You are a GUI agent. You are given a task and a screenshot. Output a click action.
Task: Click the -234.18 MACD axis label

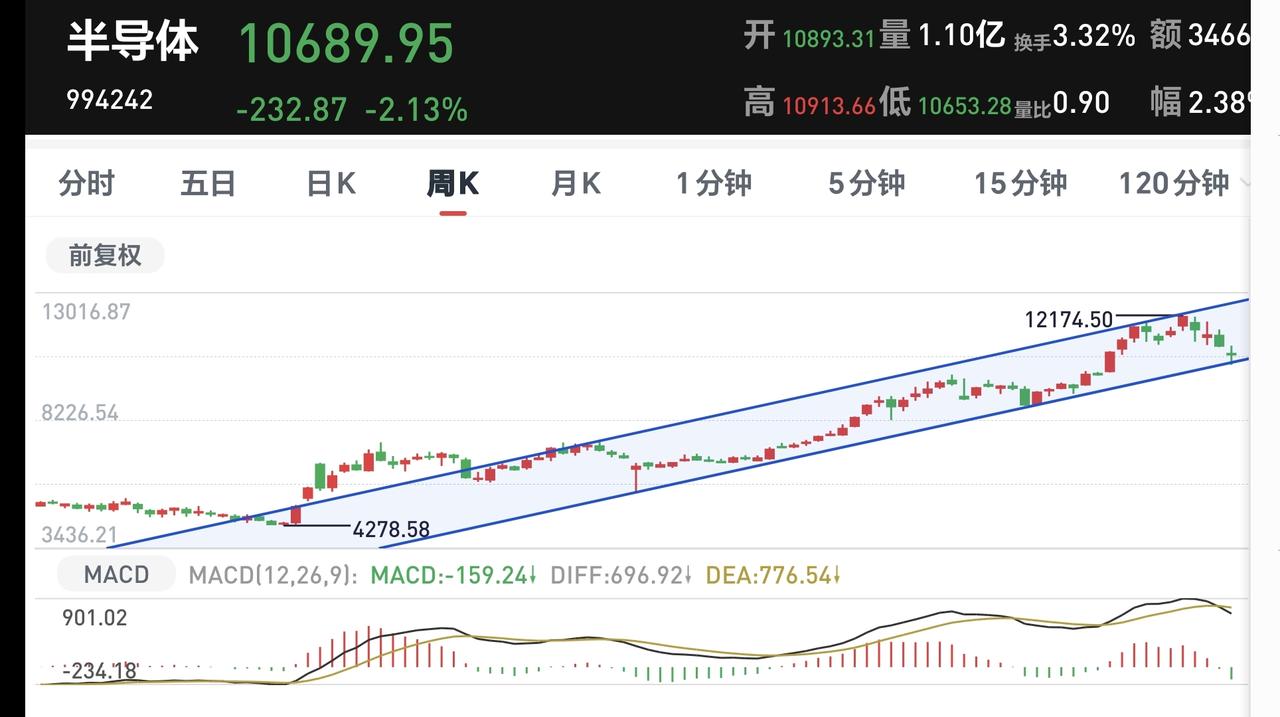(x=98, y=671)
